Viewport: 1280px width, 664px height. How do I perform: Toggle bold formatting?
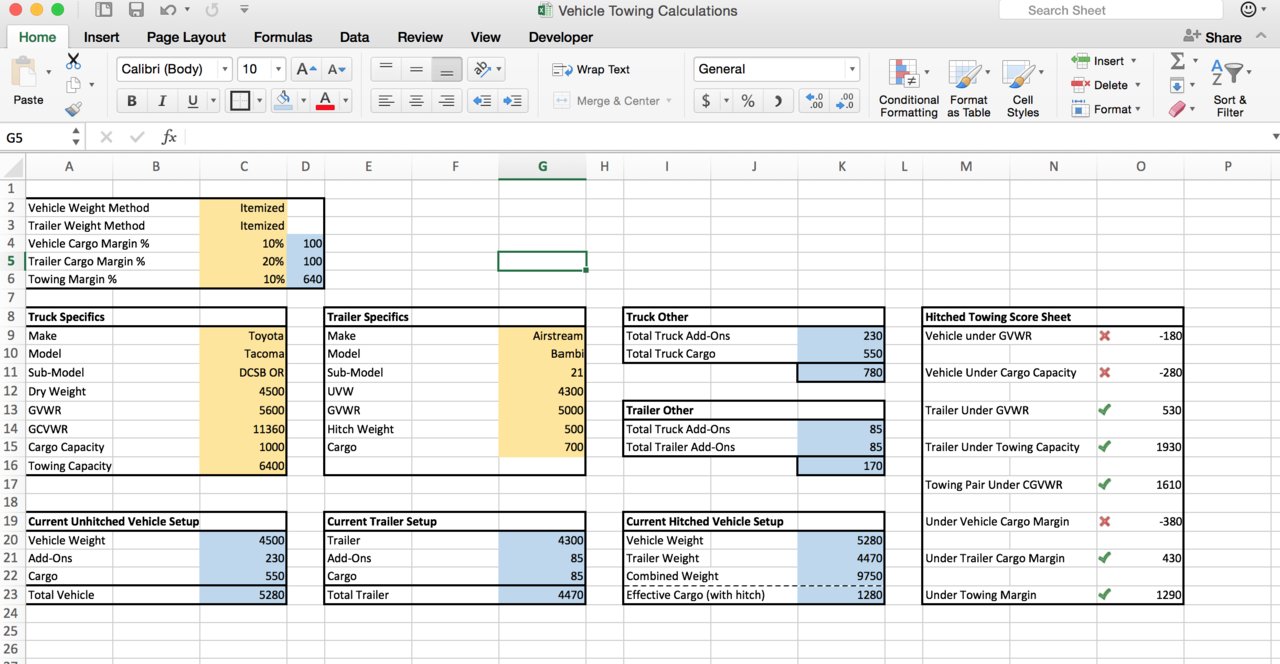pos(131,101)
